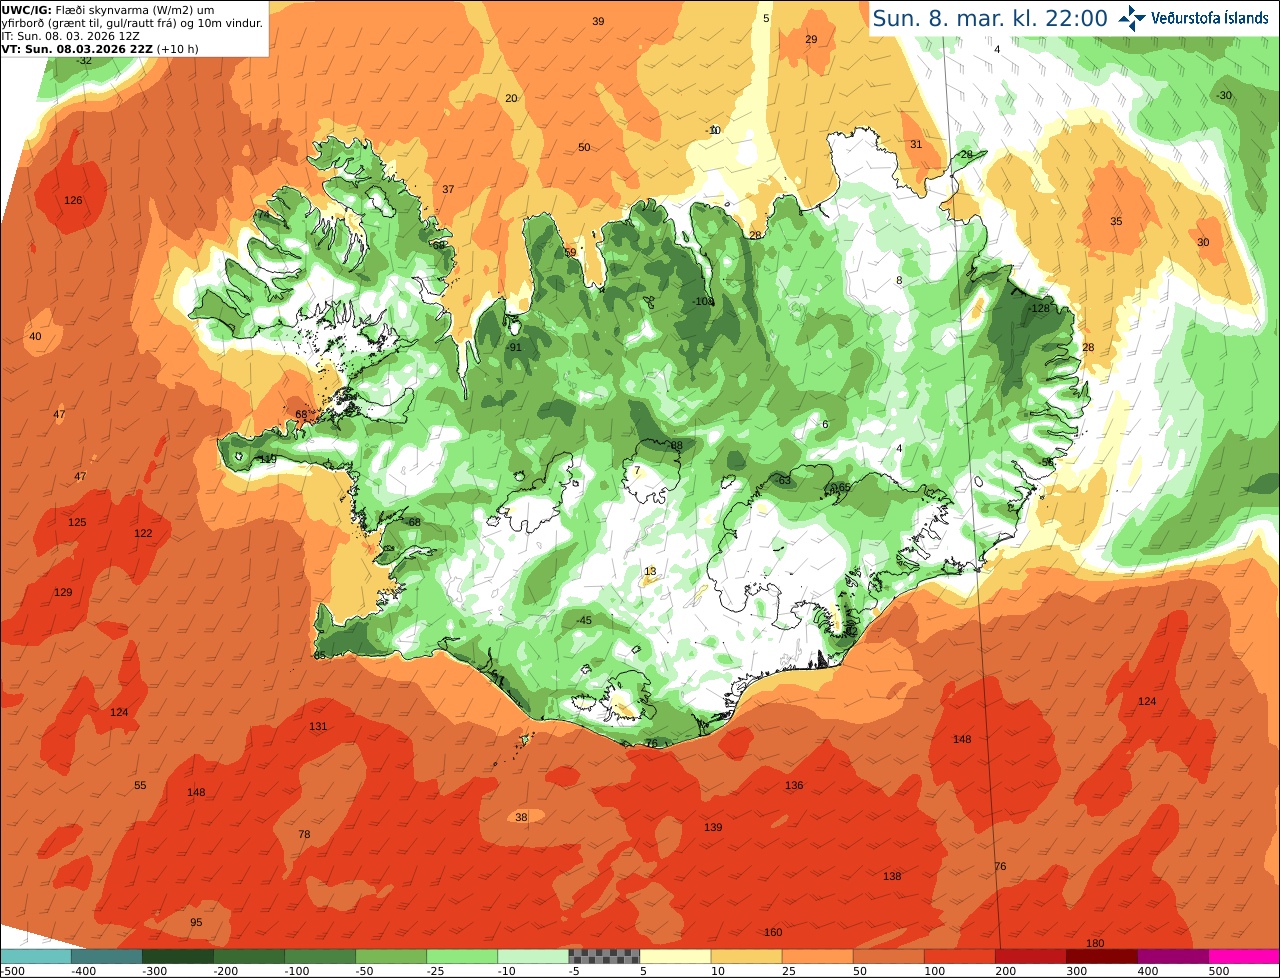Click the 'Sun. 8. mar. kl. 22:00' timestamp
This screenshot has height=978, width=1280.
[990, 18]
